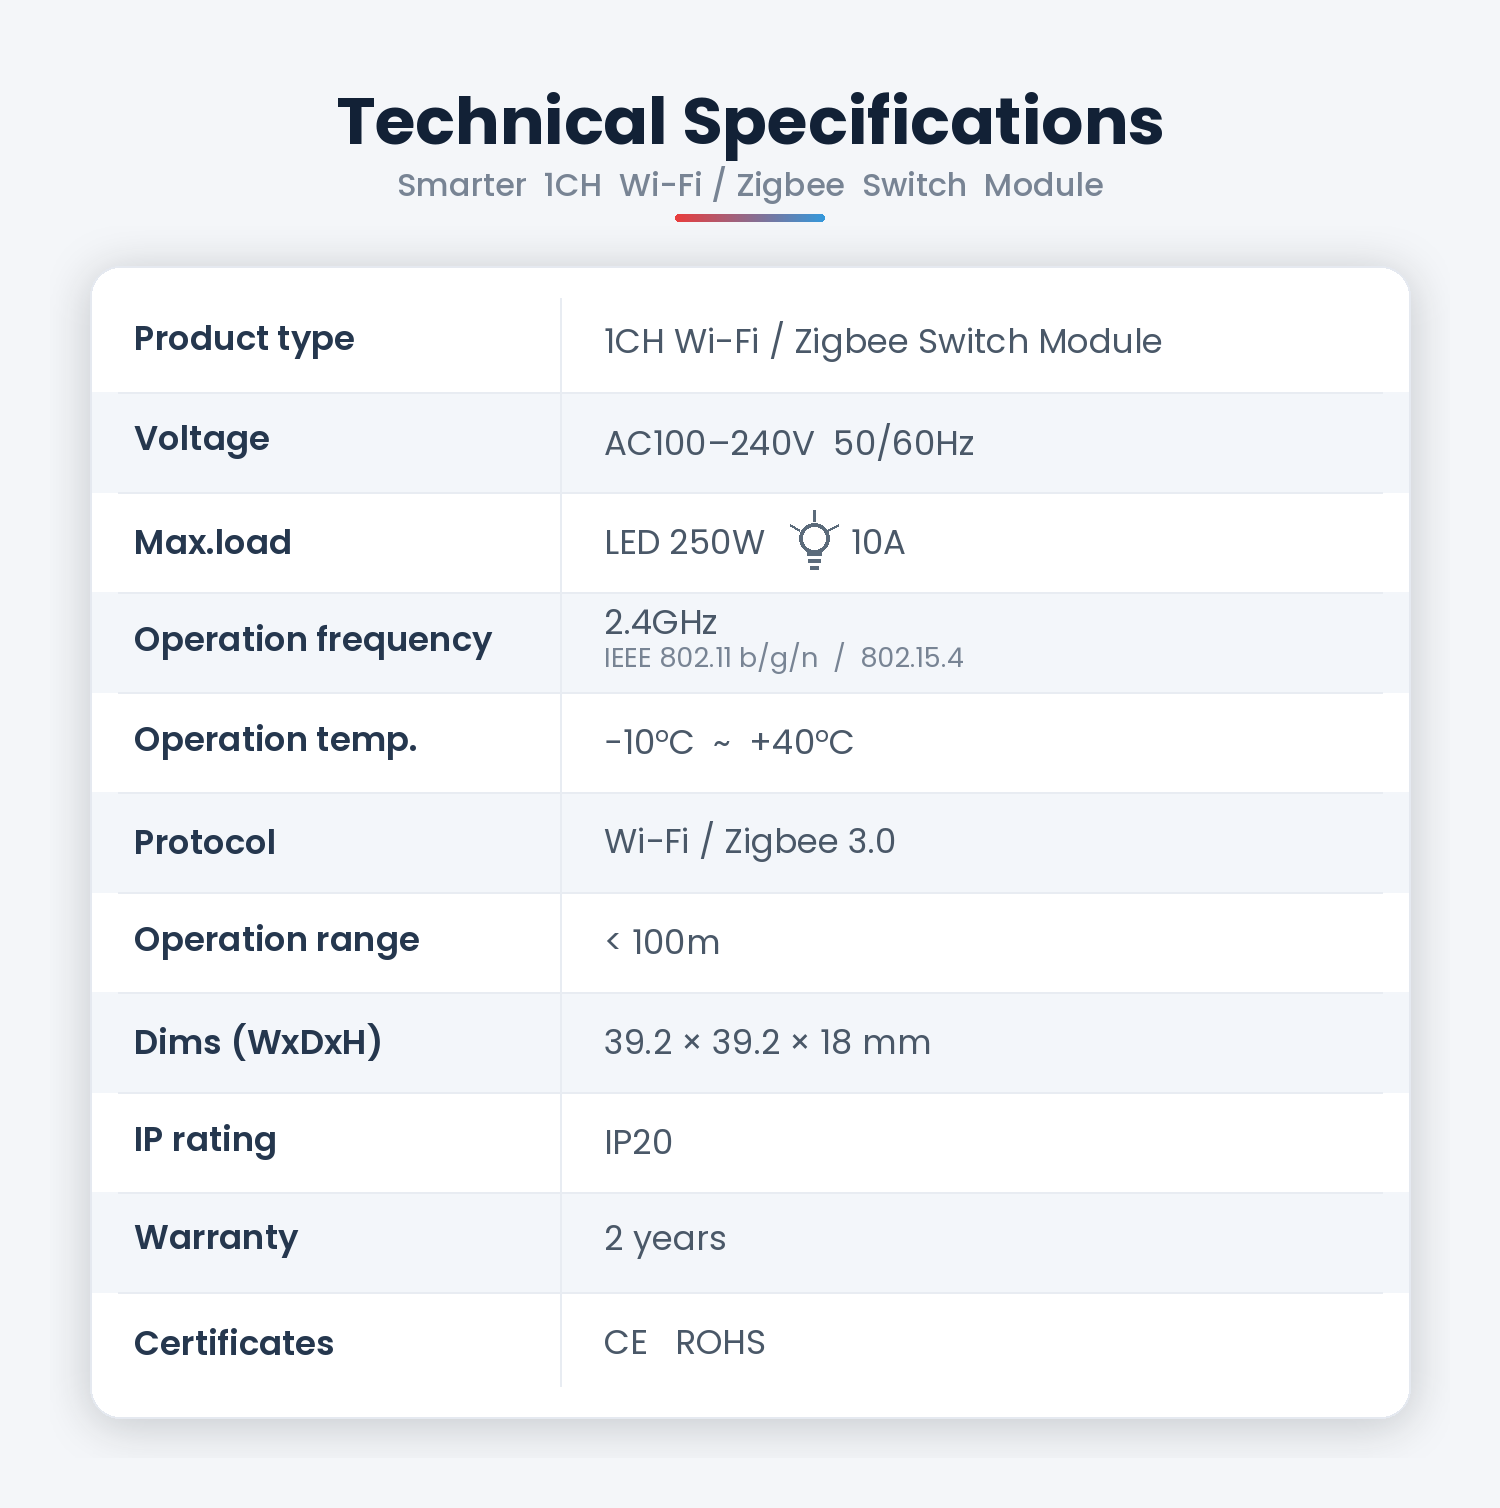Viewport: 1500px width, 1508px height.
Task: Select the Voltage row label
Action: pos(202,440)
